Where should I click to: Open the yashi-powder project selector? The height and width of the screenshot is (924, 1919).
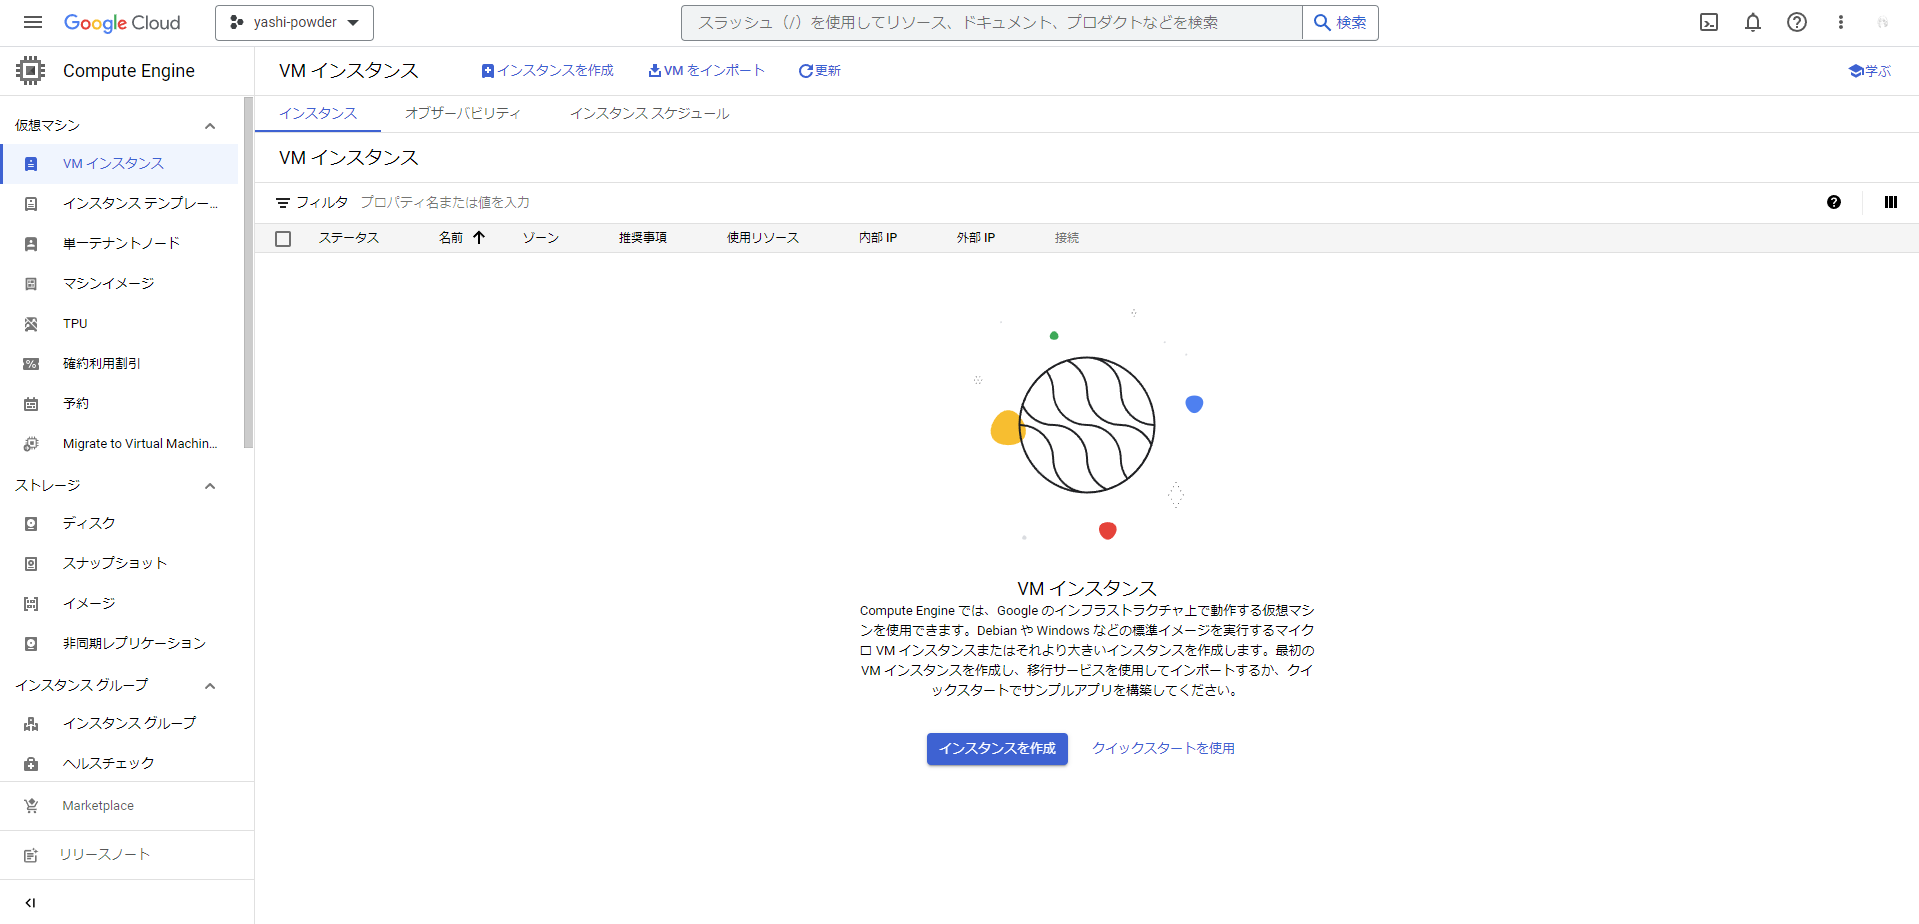(x=294, y=23)
